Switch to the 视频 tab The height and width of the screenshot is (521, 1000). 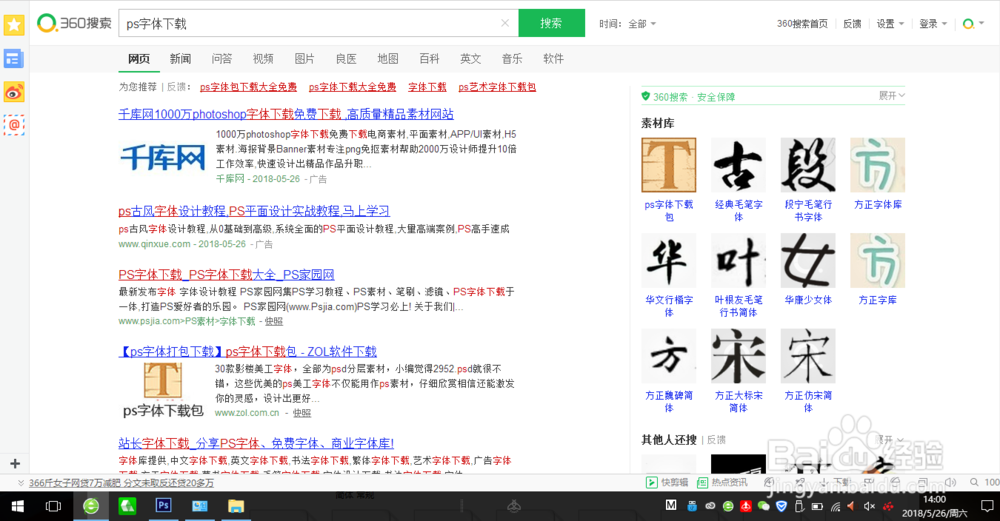263,59
